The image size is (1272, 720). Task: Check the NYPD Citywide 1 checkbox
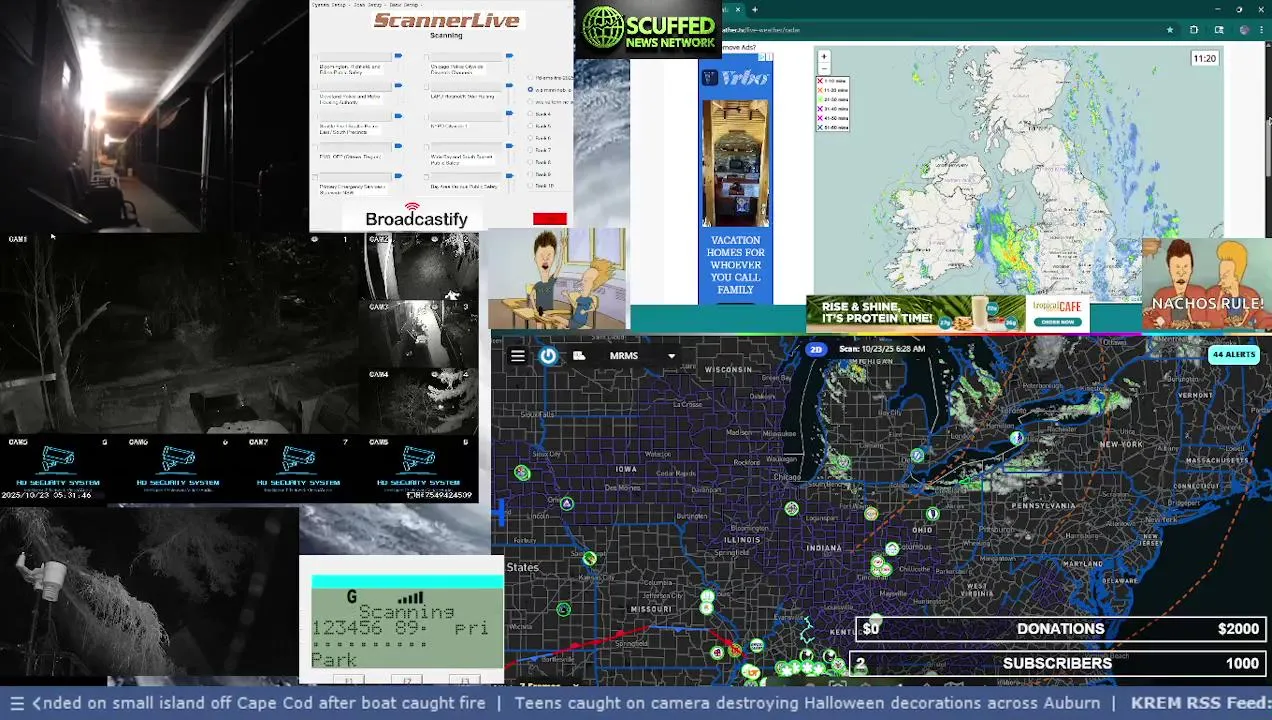tap(427, 117)
